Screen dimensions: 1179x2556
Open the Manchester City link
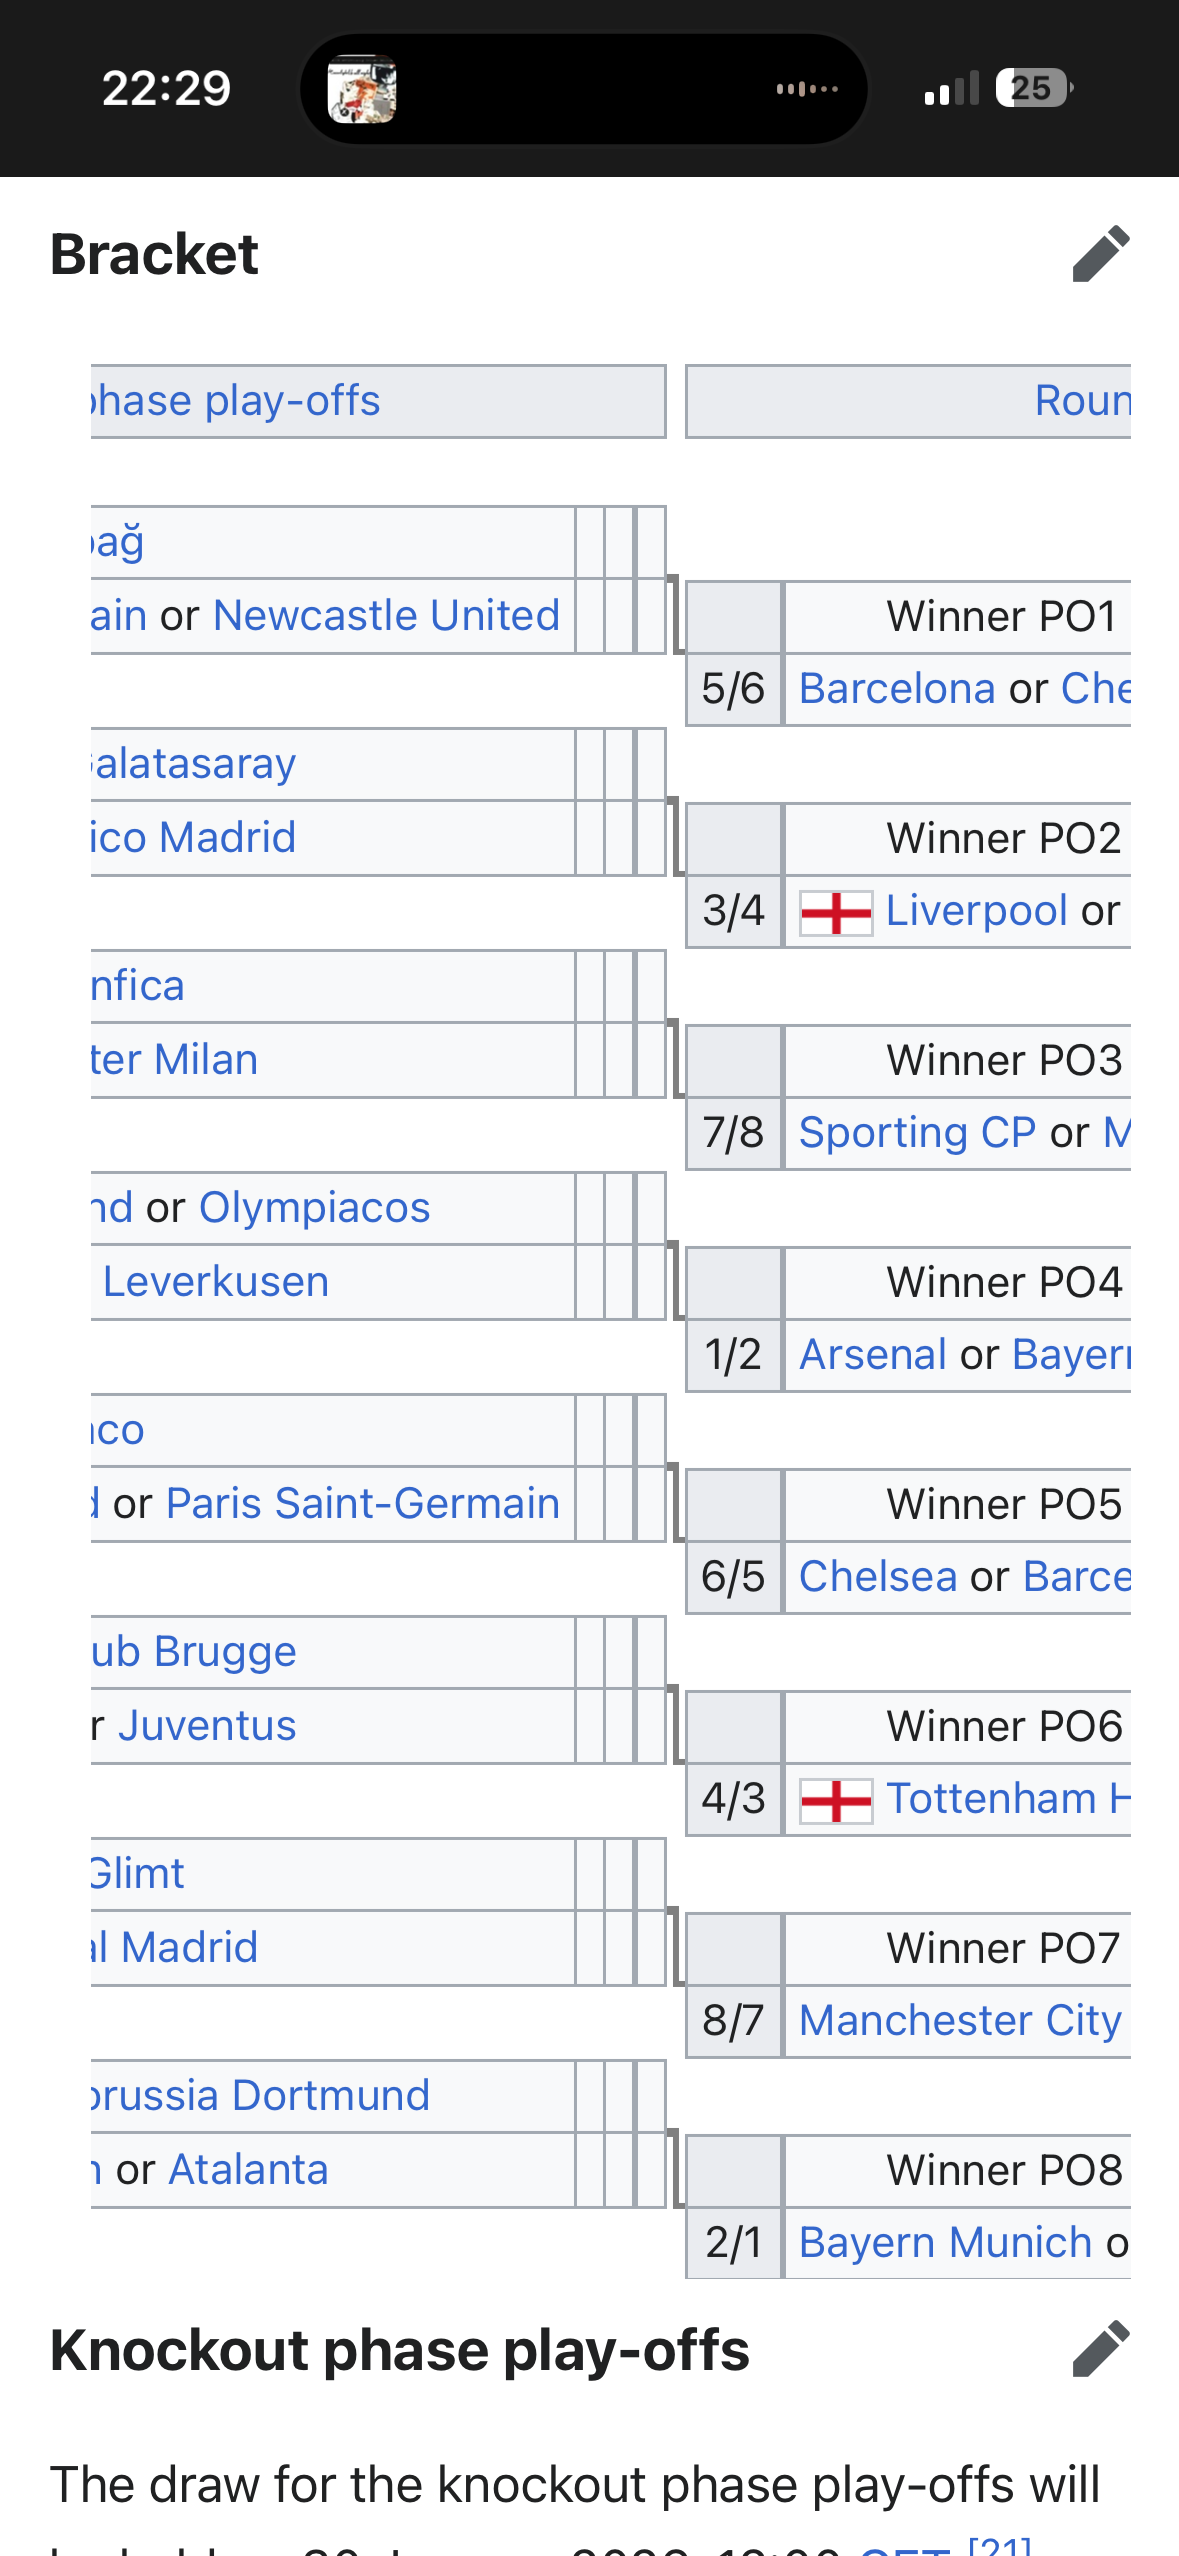coord(960,2021)
